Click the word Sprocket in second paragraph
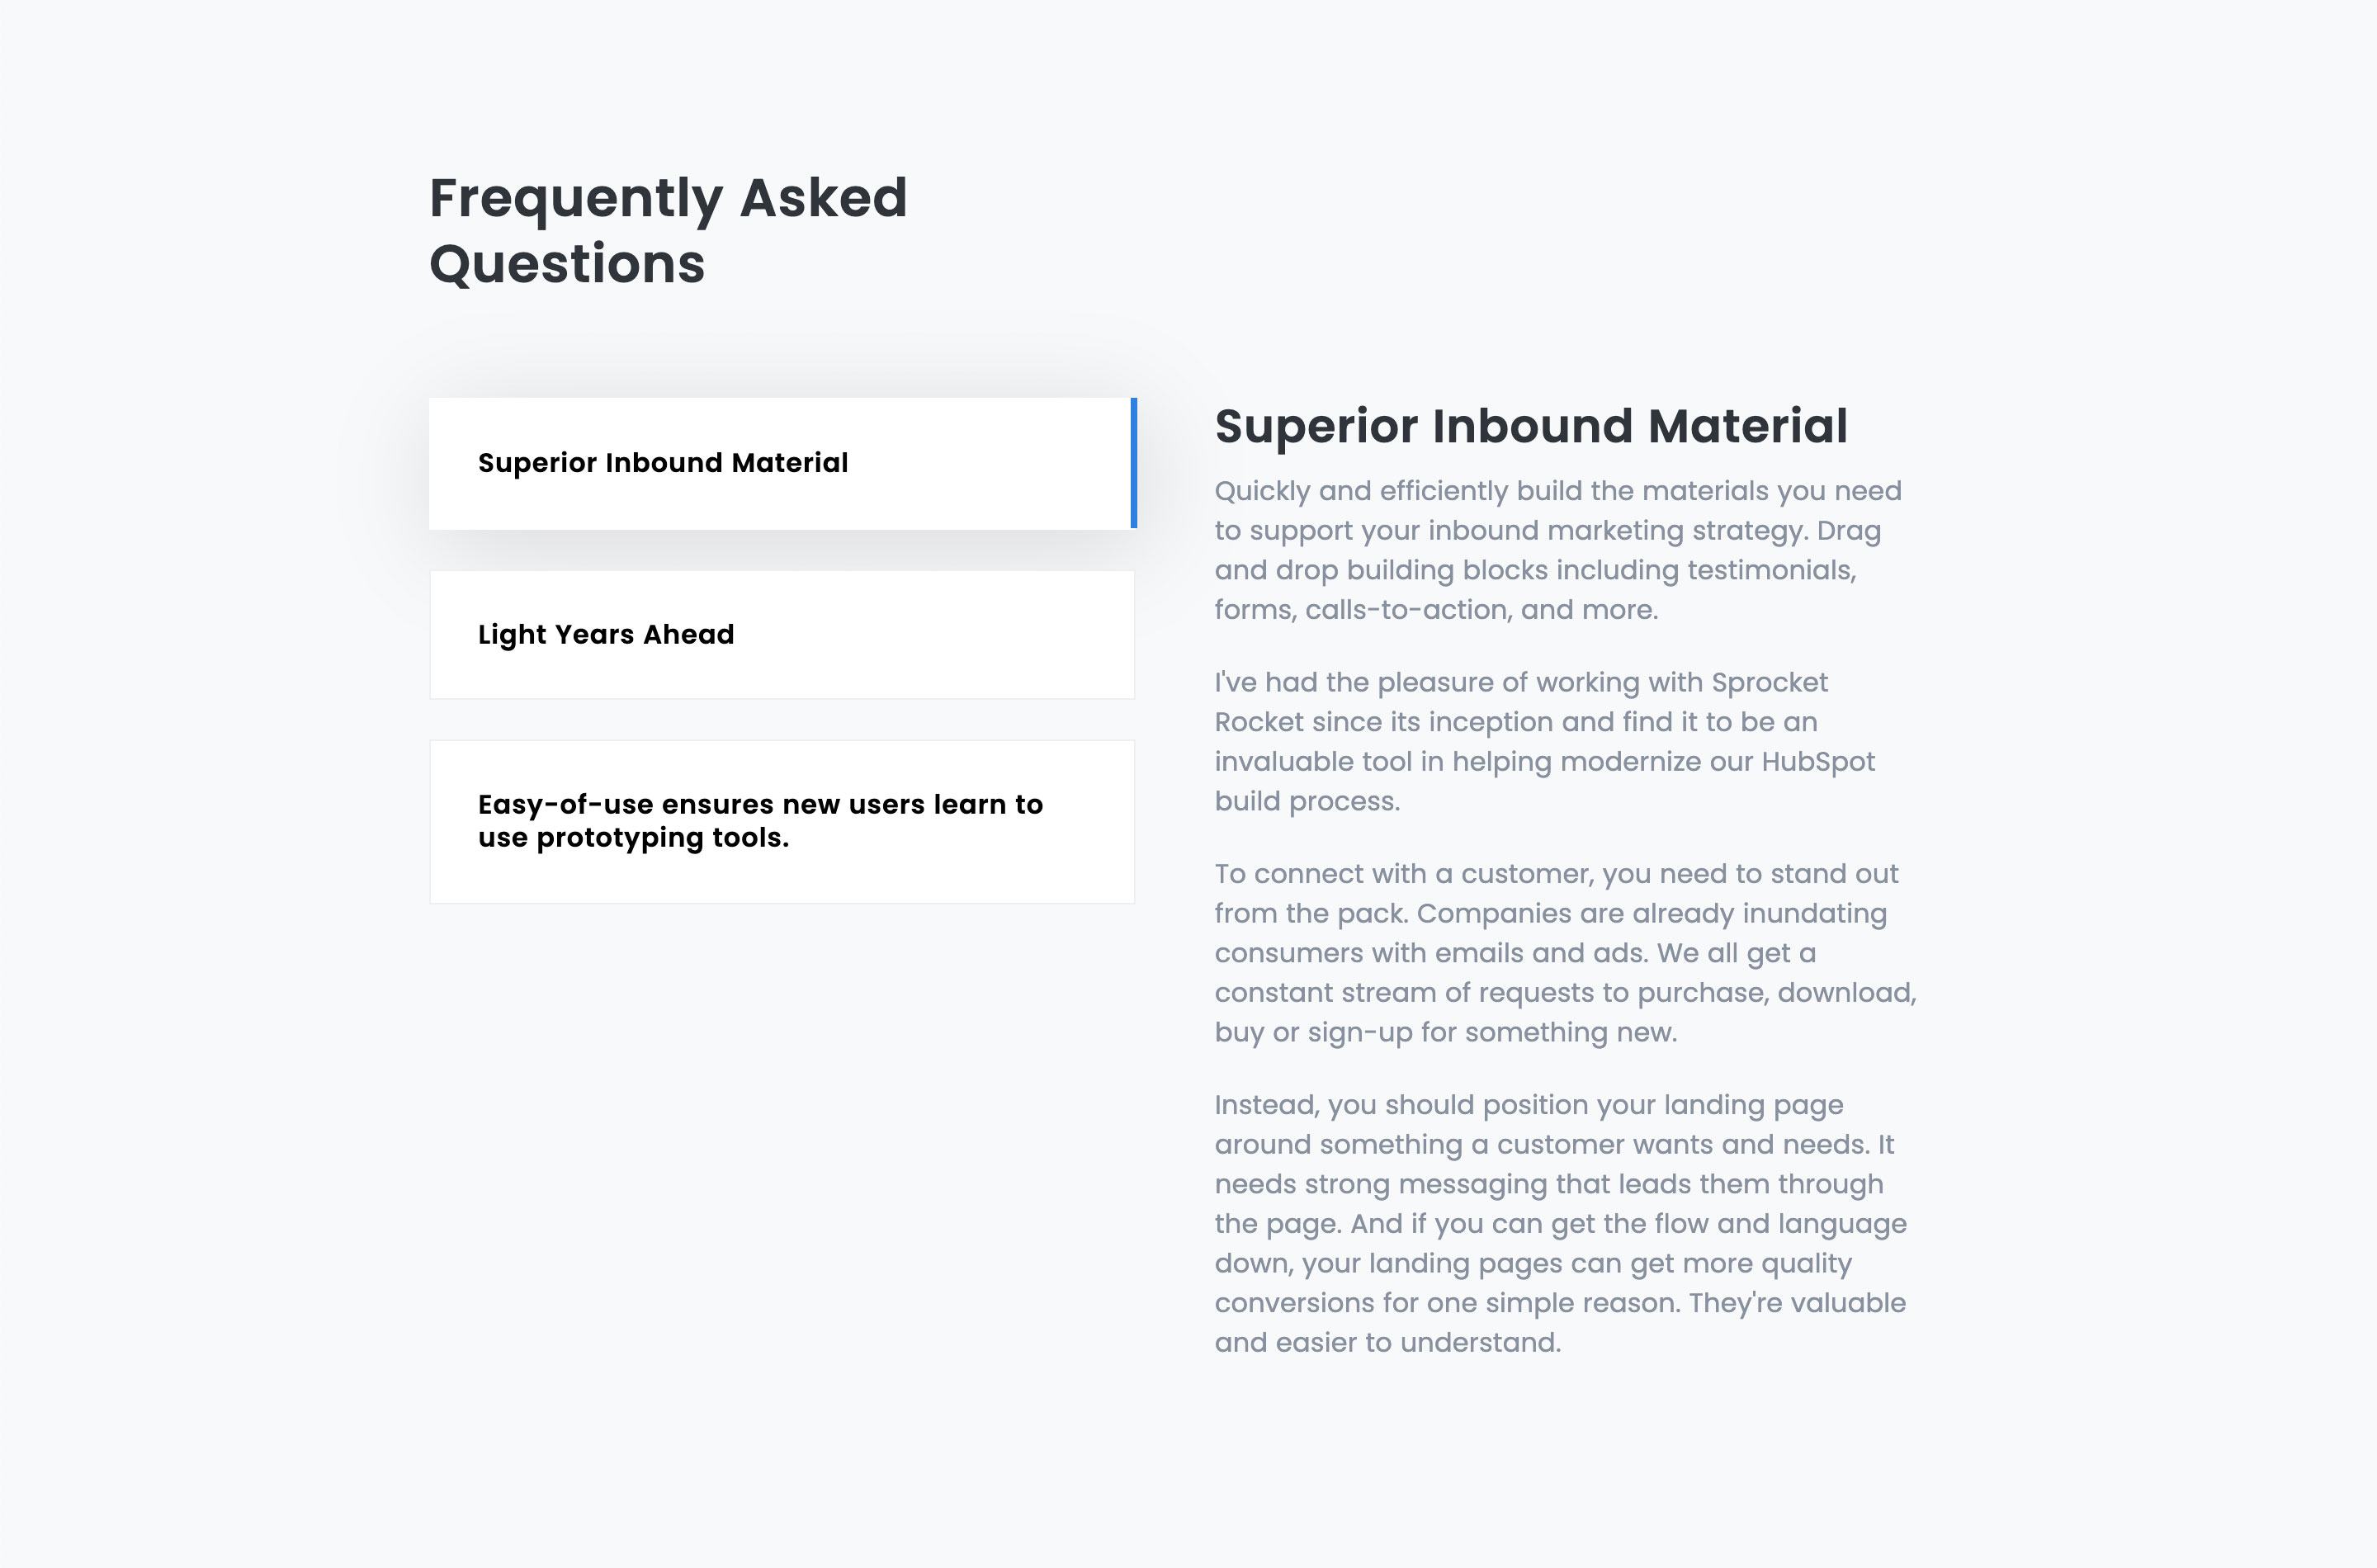The height and width of the screenshot is (1568, 2377). 1770,682
